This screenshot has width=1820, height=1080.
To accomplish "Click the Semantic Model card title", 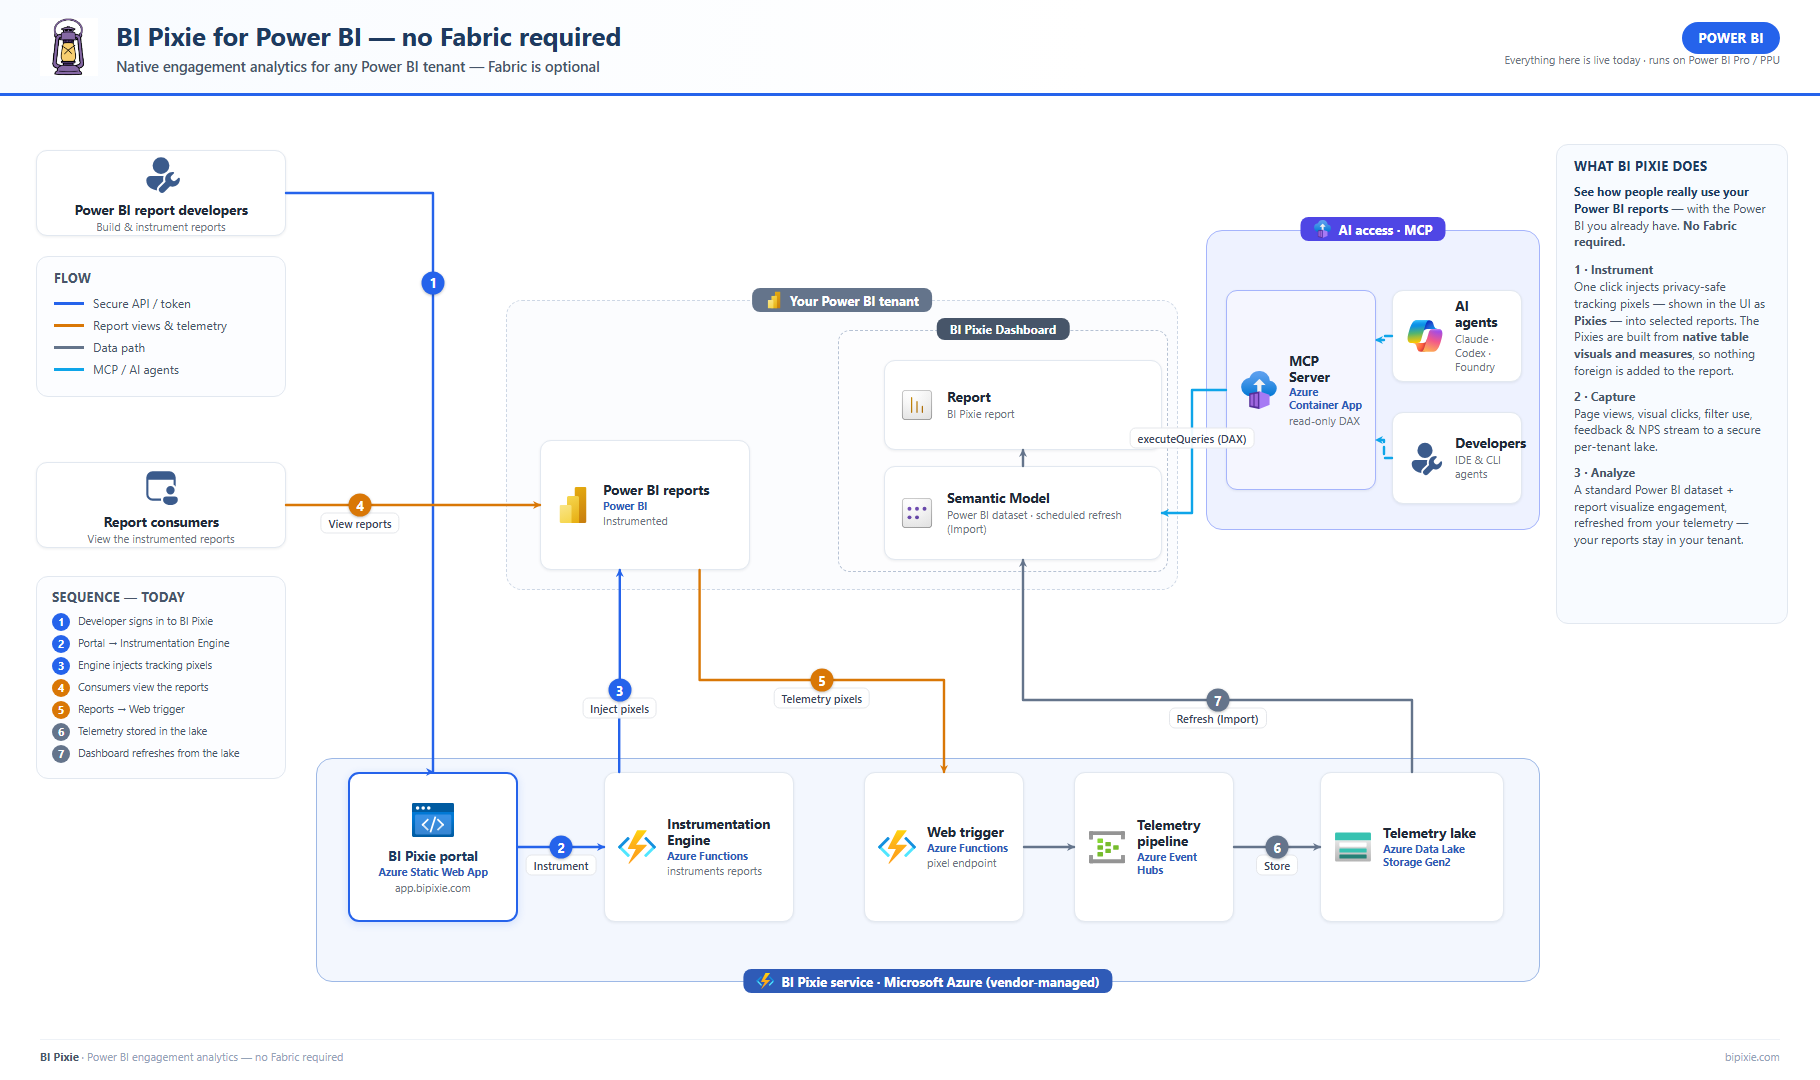I will pyautogui.click(x=998, y=498).
